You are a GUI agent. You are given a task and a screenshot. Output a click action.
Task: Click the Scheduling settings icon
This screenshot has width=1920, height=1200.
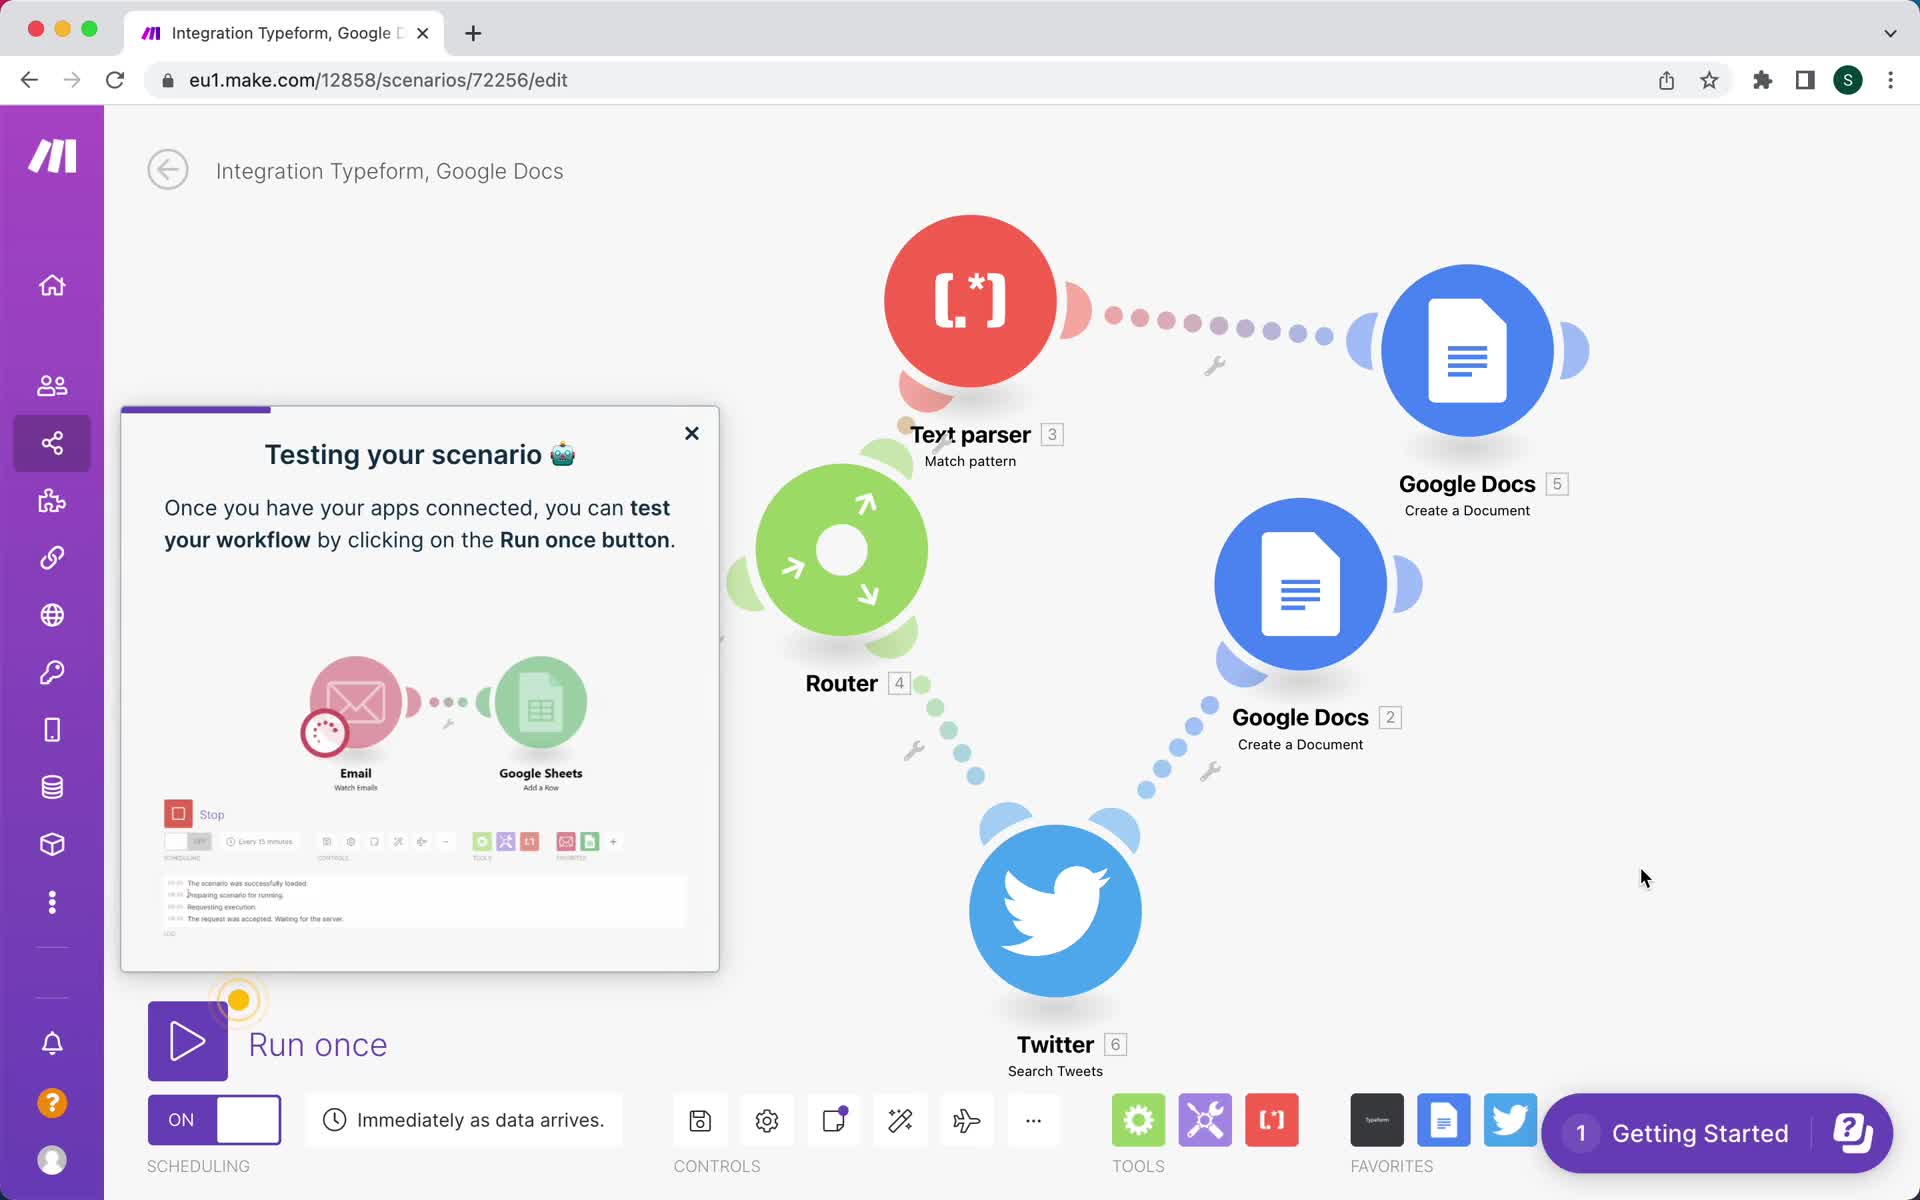point(332,1120)
